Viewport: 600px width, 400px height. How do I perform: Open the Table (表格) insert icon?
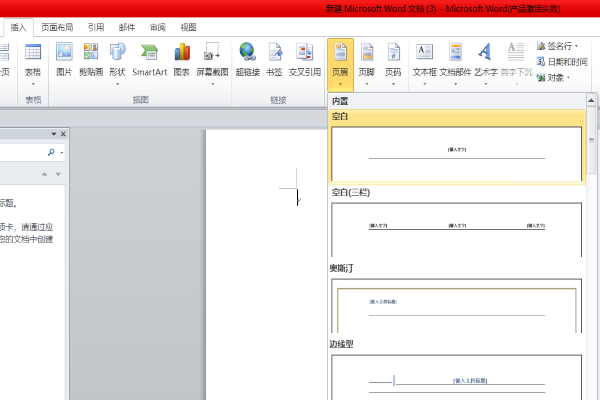point(33,52)
